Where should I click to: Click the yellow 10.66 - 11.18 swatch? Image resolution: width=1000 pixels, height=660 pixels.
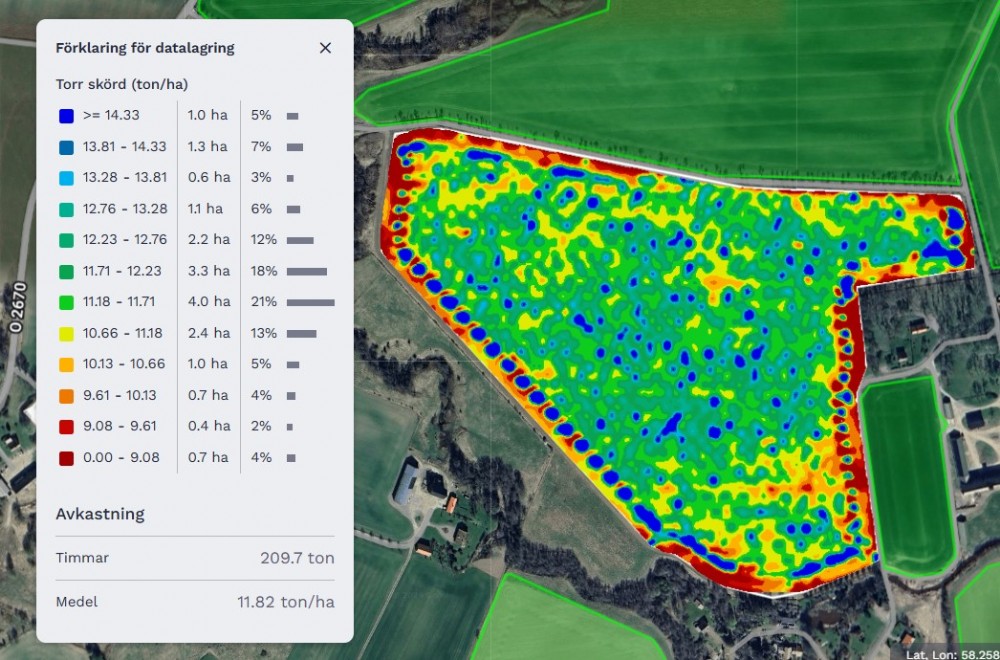pos(66,333)
